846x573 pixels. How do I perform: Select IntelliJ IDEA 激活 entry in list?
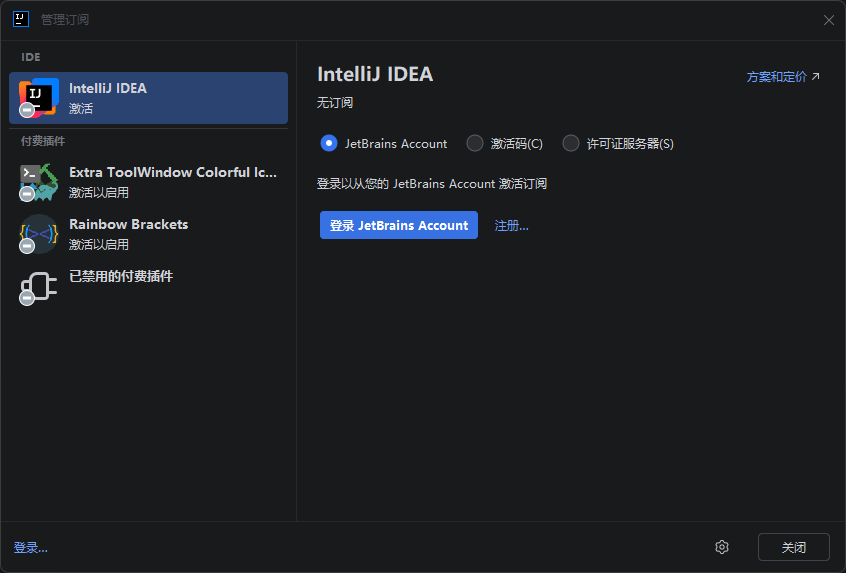coord(148,98)
